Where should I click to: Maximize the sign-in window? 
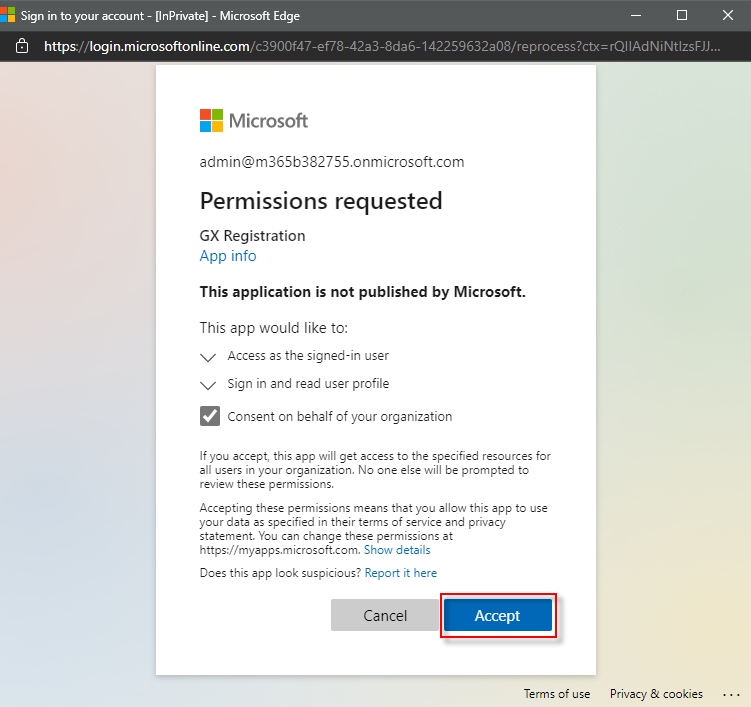(x=682, y=15)
